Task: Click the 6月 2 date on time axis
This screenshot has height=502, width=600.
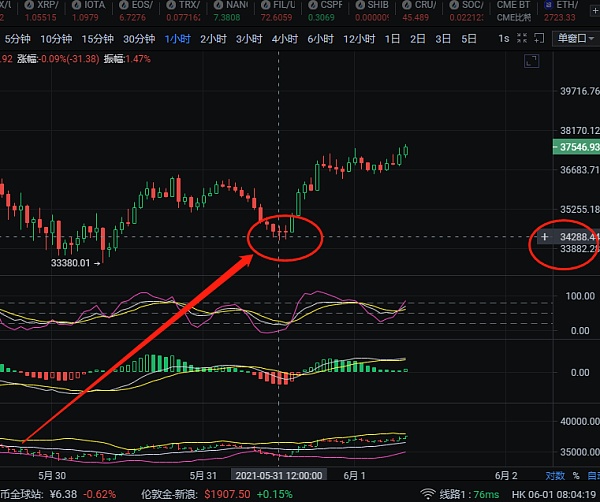Action: point(506,476)
